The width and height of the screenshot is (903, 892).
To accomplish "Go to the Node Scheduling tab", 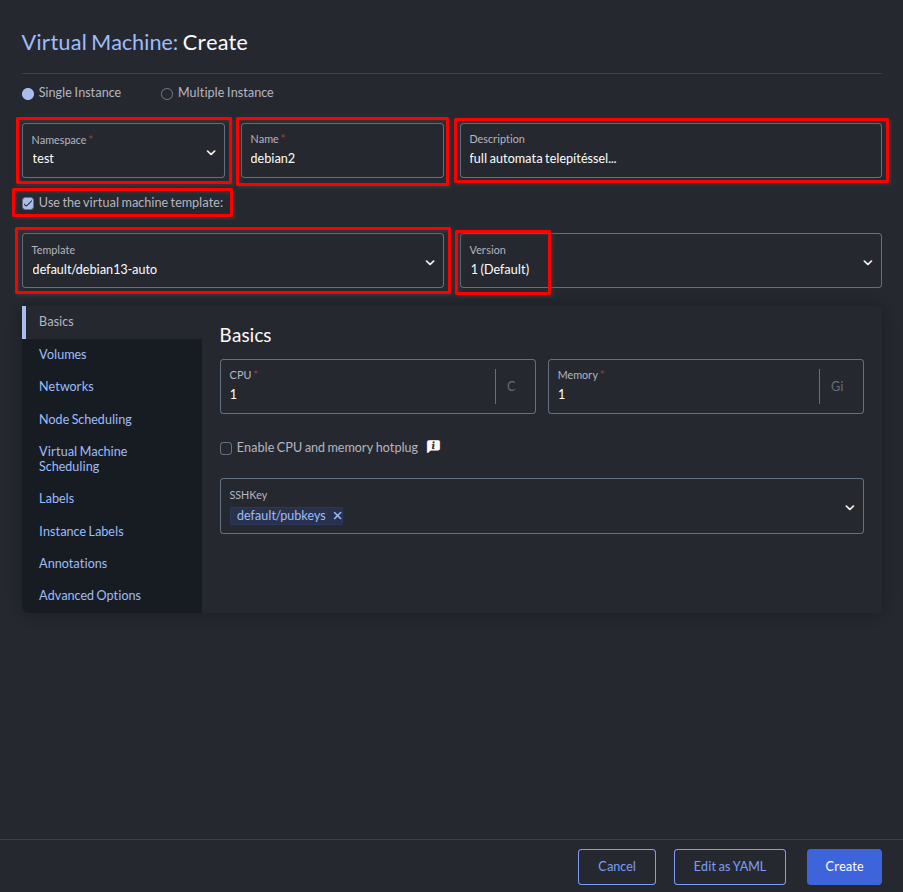I will pos(85,419).
